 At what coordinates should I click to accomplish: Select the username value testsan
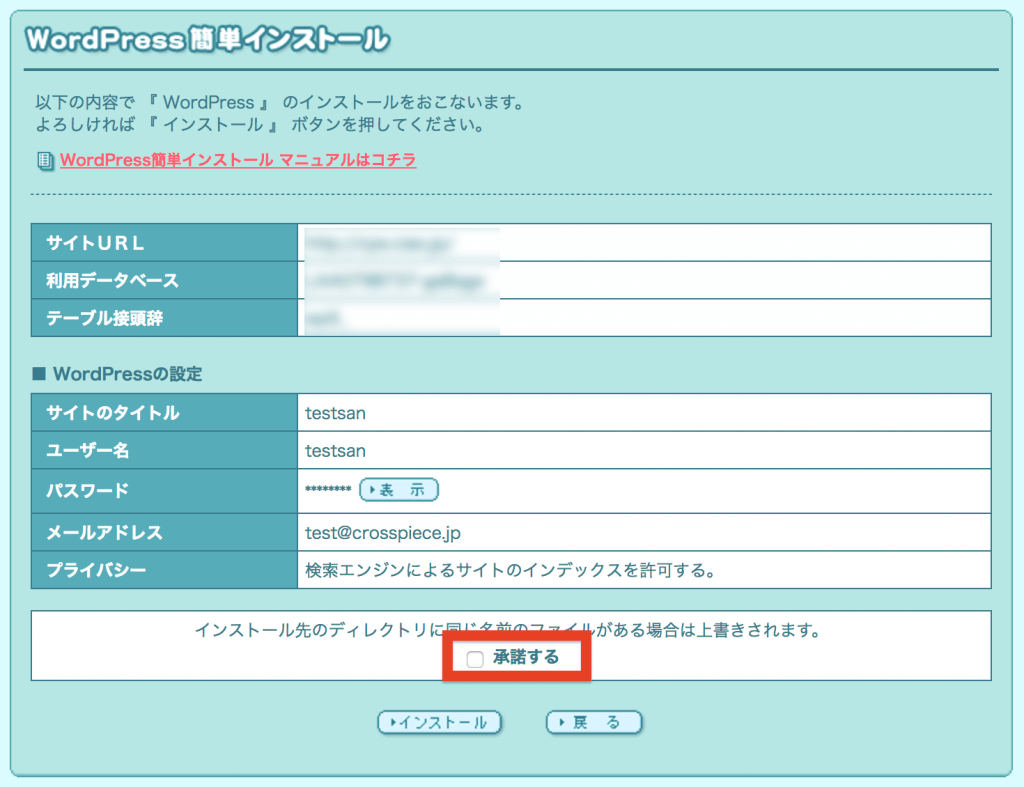tap(335, 451)
